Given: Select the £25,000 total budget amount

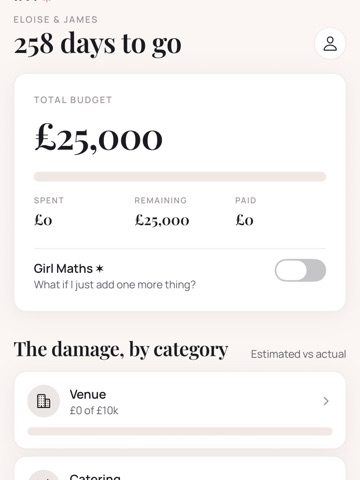Looking at the screenshot, I should coord(99,138).
